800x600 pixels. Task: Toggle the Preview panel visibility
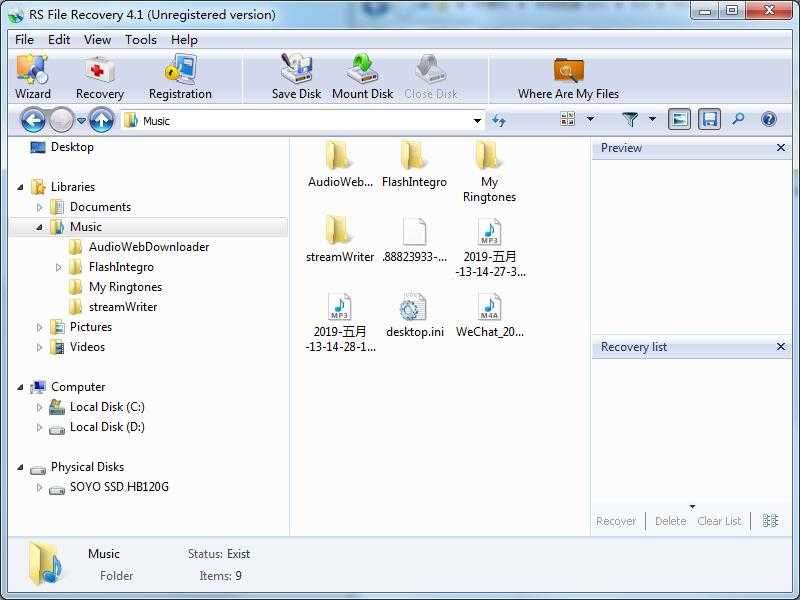[681, 119]
